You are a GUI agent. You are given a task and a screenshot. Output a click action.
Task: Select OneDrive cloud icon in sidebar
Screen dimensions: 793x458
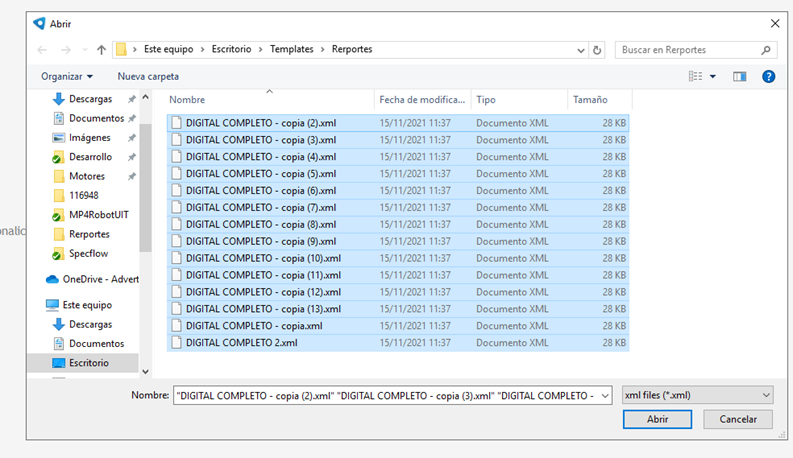[53, 279]
